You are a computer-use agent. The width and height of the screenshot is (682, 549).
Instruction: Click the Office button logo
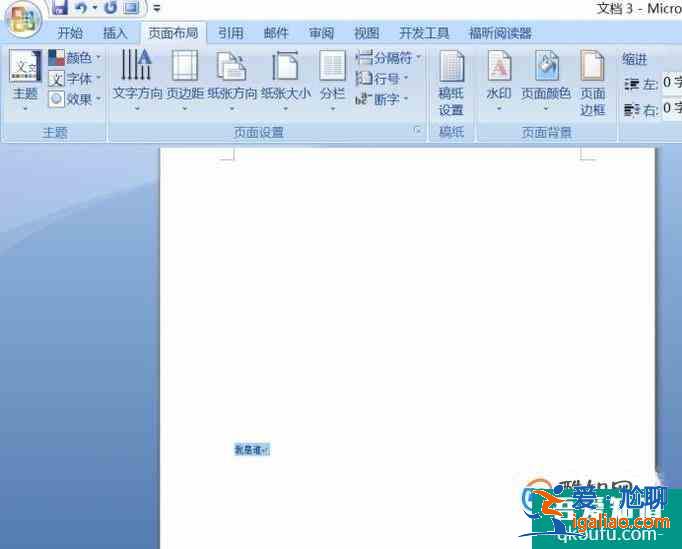point(23,20)
